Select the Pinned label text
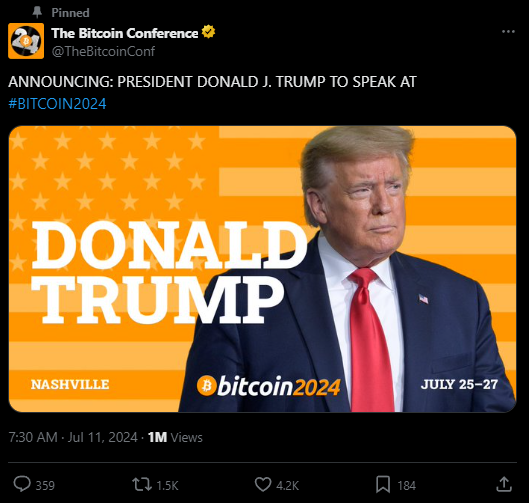Viewport: 529px width, 503px height. tap(71, 12)
